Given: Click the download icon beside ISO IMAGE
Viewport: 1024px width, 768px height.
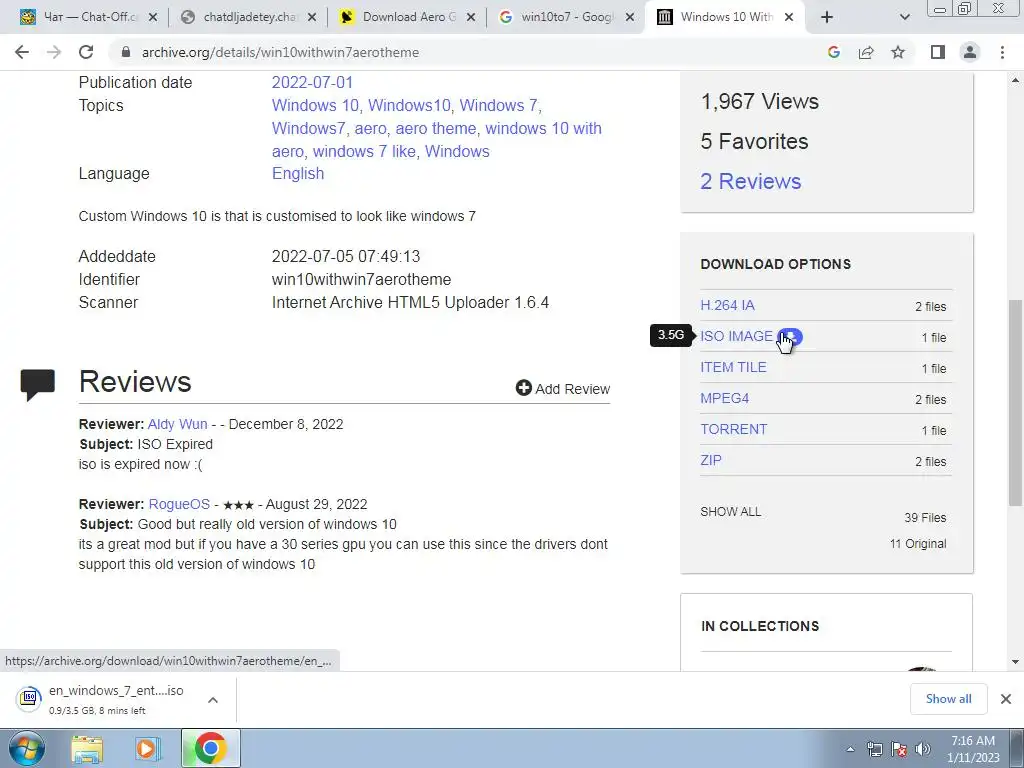Looking at the screenshot, I should point(790,337).
